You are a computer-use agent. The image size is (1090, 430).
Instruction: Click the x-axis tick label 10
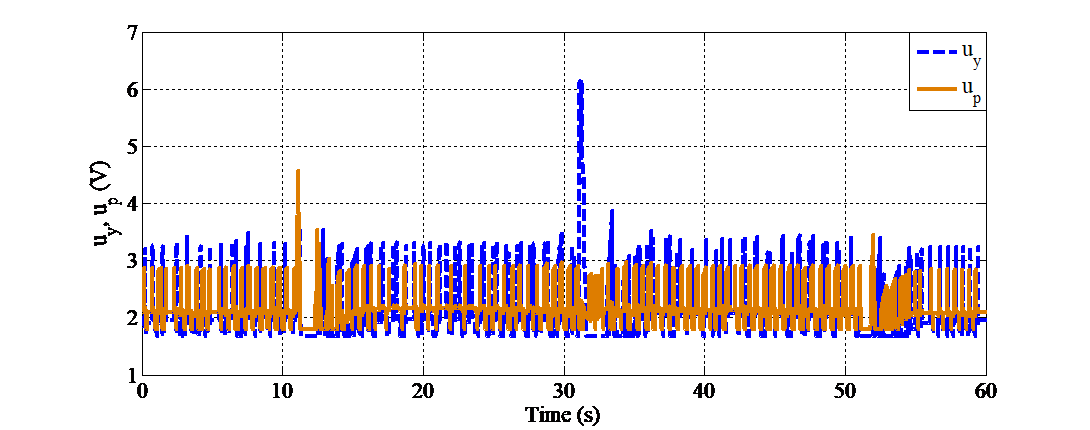pos(282,388)
